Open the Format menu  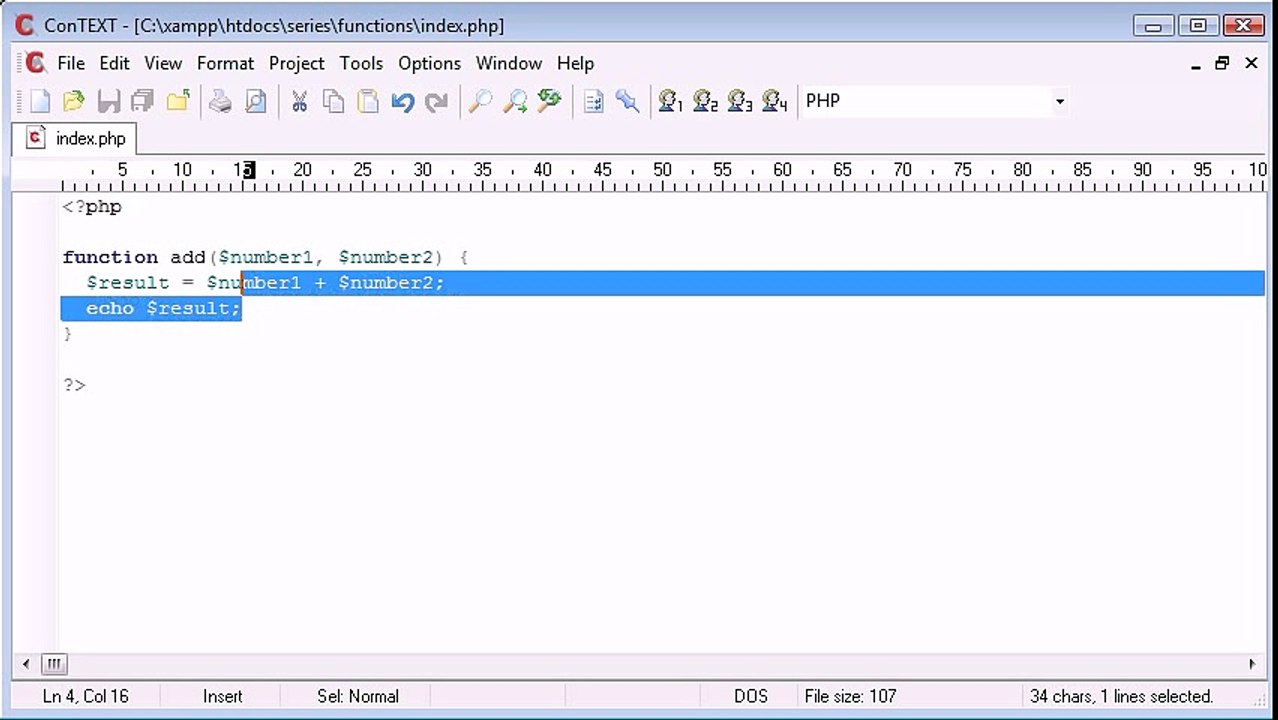click(225, 63)
